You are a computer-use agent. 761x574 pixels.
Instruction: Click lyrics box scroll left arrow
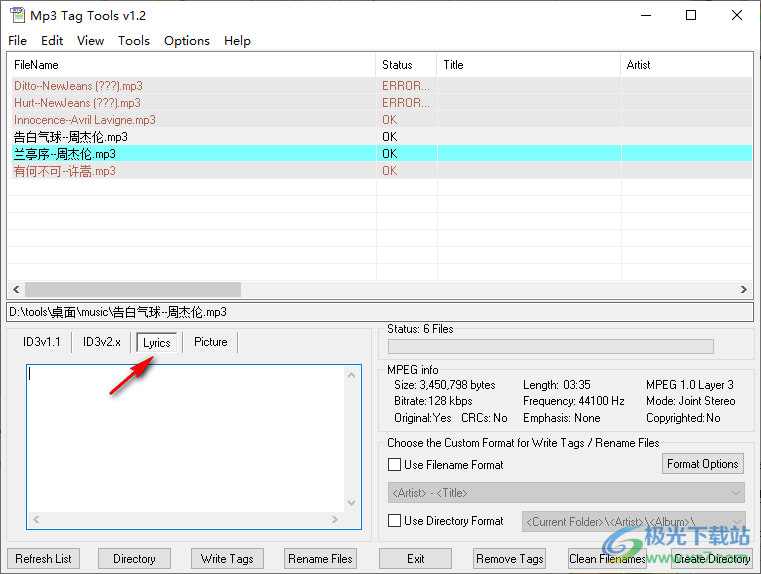(x=36, y=519)
